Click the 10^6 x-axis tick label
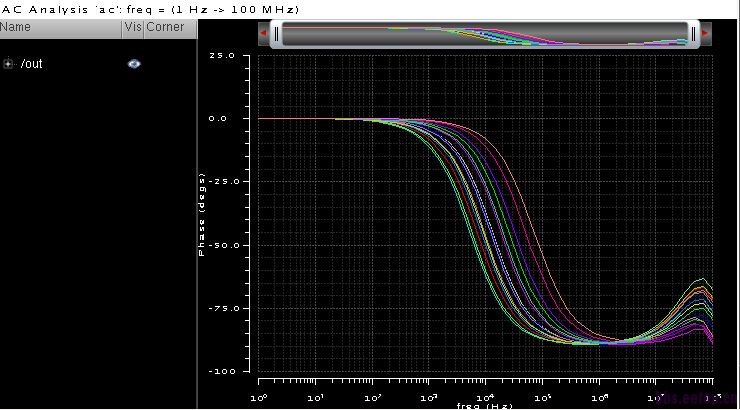Screen dimensions: 740x410 (599, 398)
